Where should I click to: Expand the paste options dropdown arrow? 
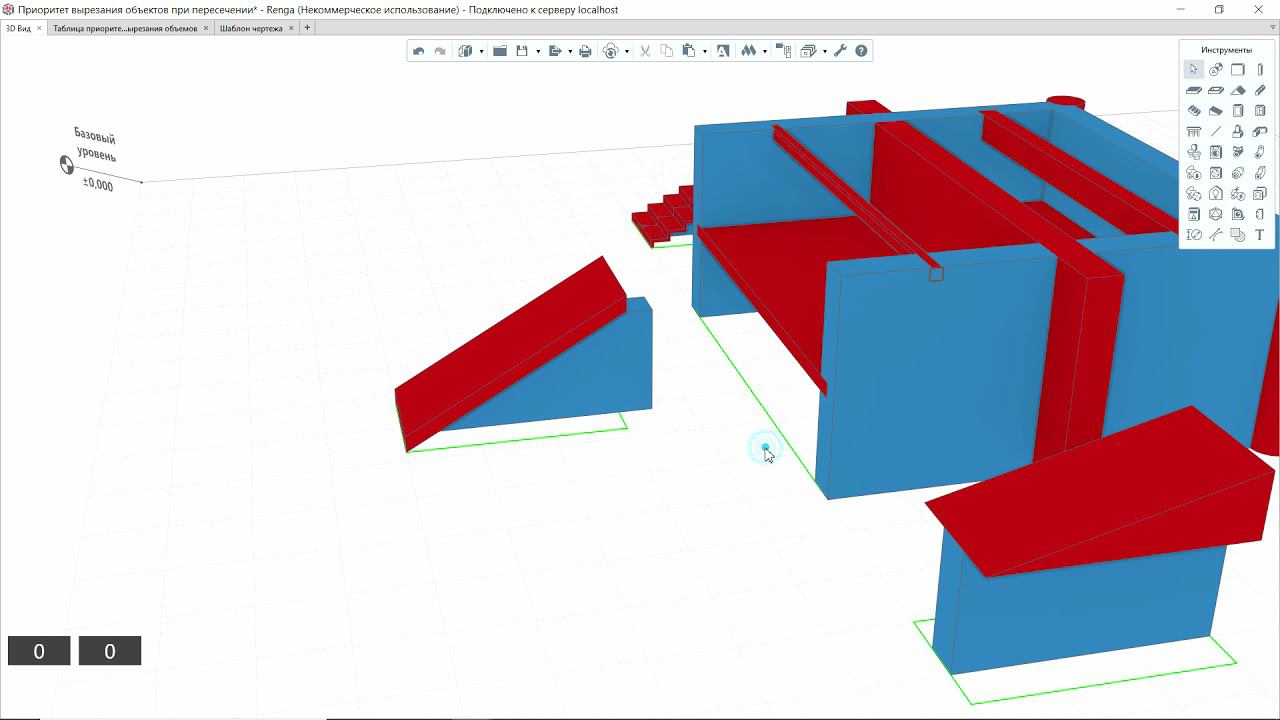[705, 51]
